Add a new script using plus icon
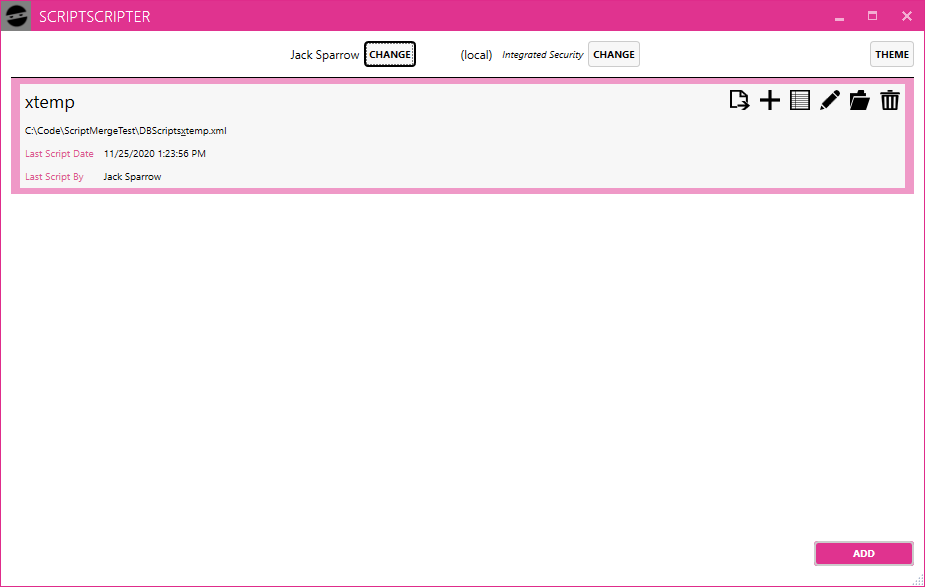Viewport: 925px width, 587px height. pos(769,100)
